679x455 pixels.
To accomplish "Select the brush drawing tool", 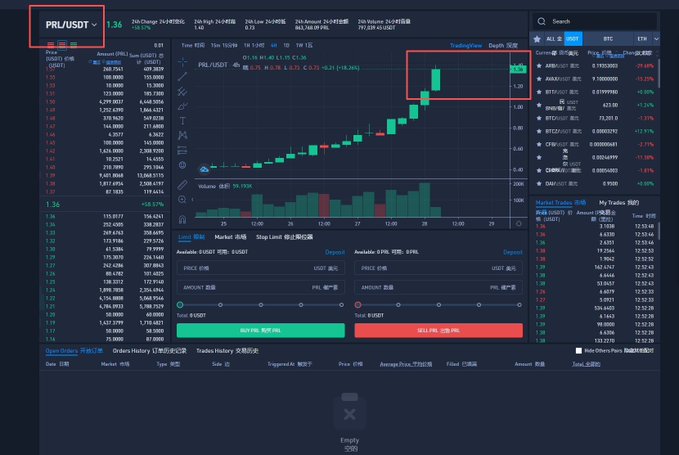I will (x=182, y=106).
